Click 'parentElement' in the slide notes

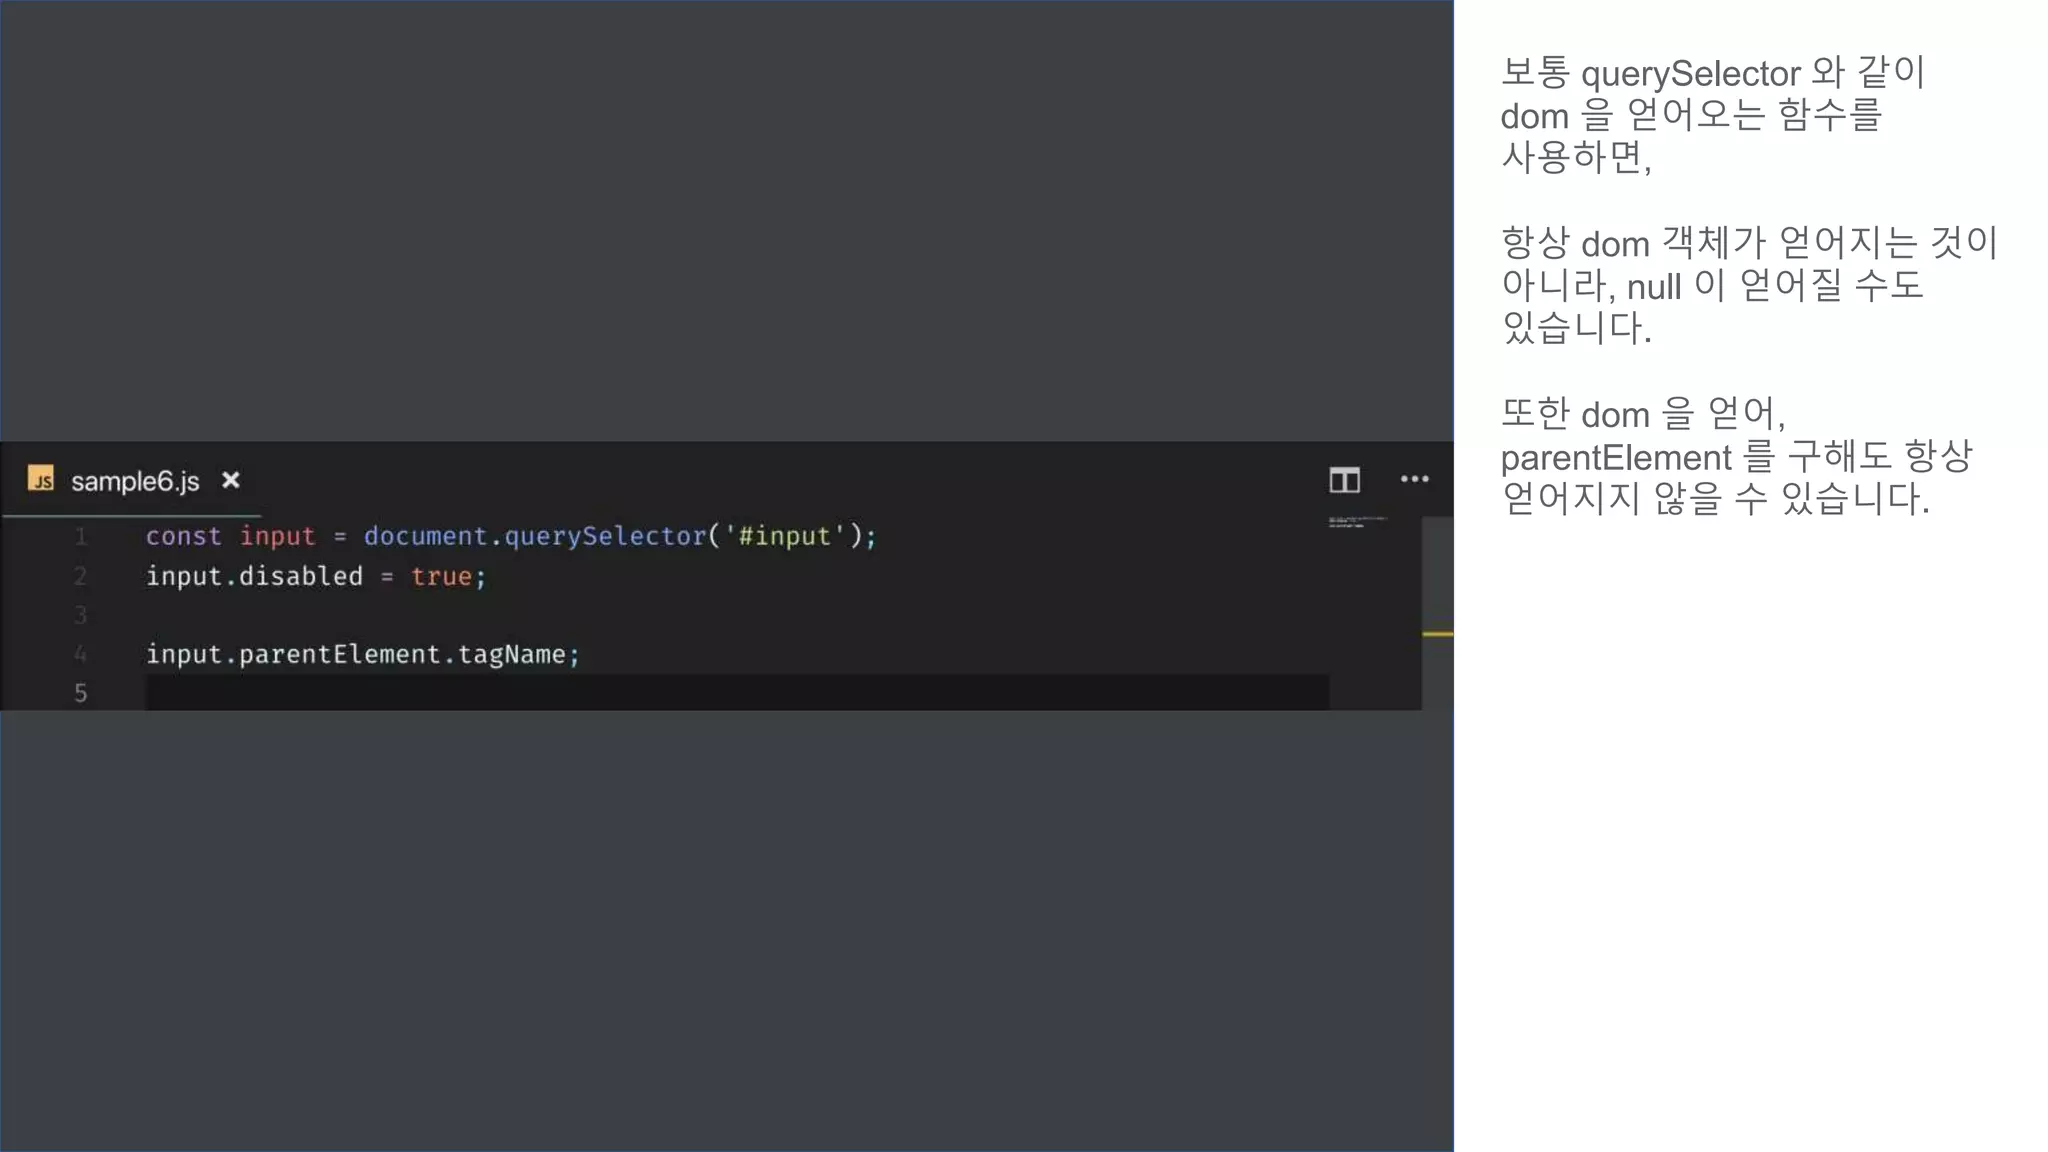click(1616, 457)
